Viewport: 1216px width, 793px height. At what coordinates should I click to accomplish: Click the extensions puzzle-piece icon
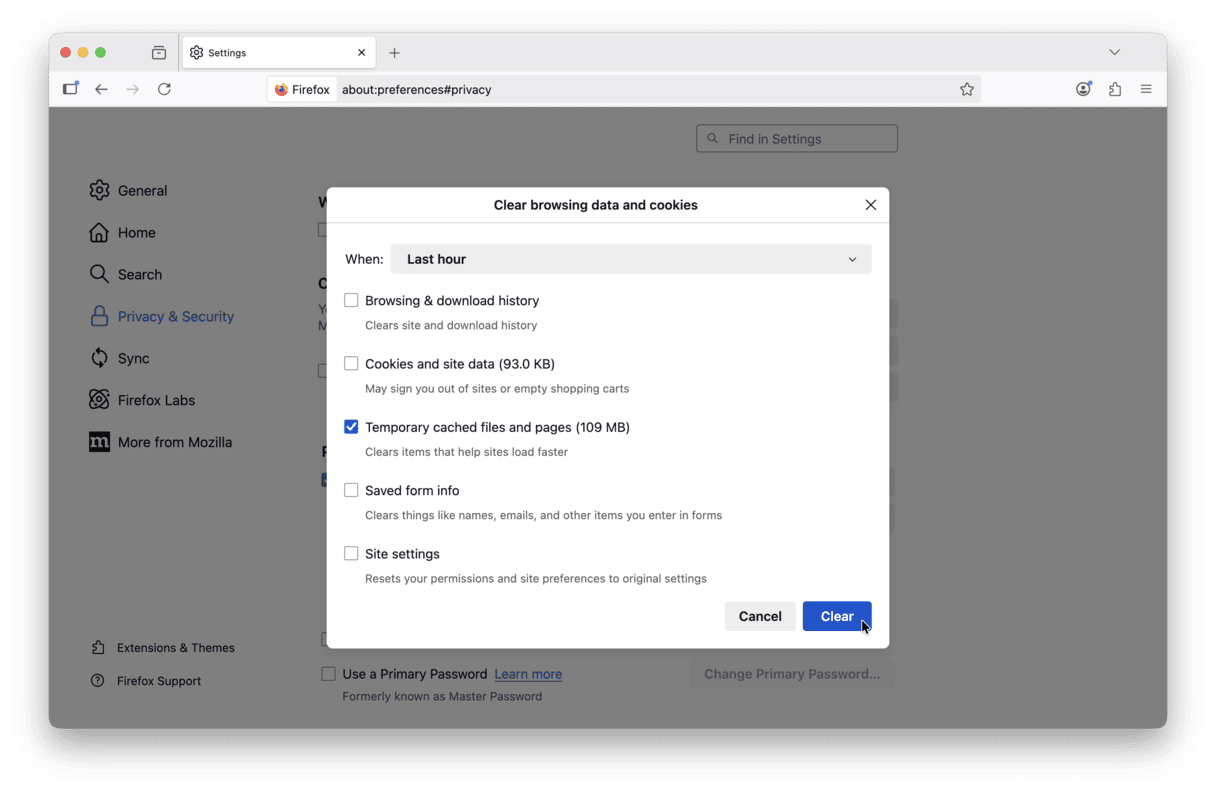[1114, 88]
